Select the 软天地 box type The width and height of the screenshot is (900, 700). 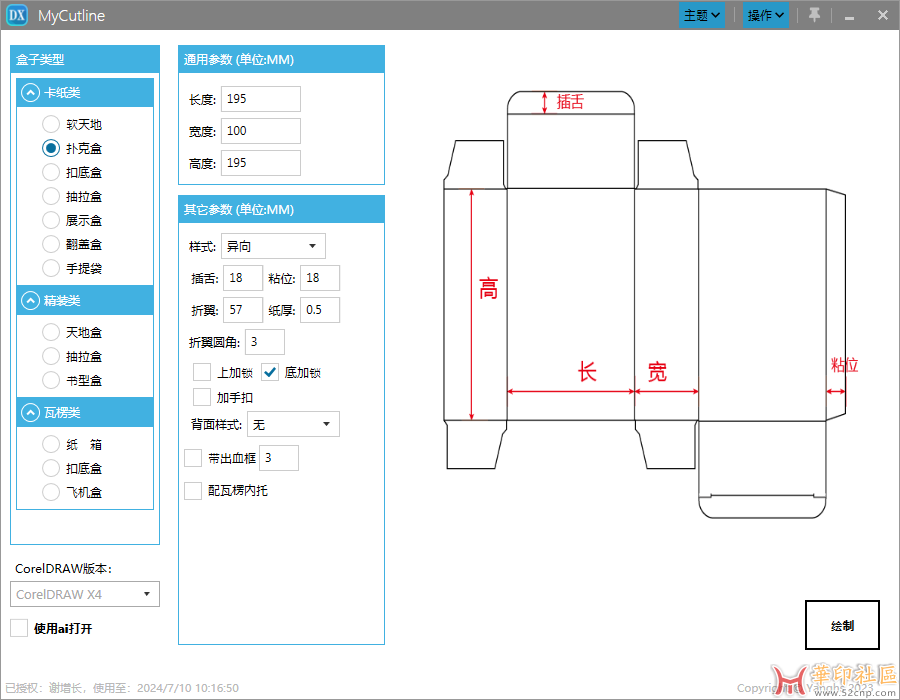click(x=51, y=124)
